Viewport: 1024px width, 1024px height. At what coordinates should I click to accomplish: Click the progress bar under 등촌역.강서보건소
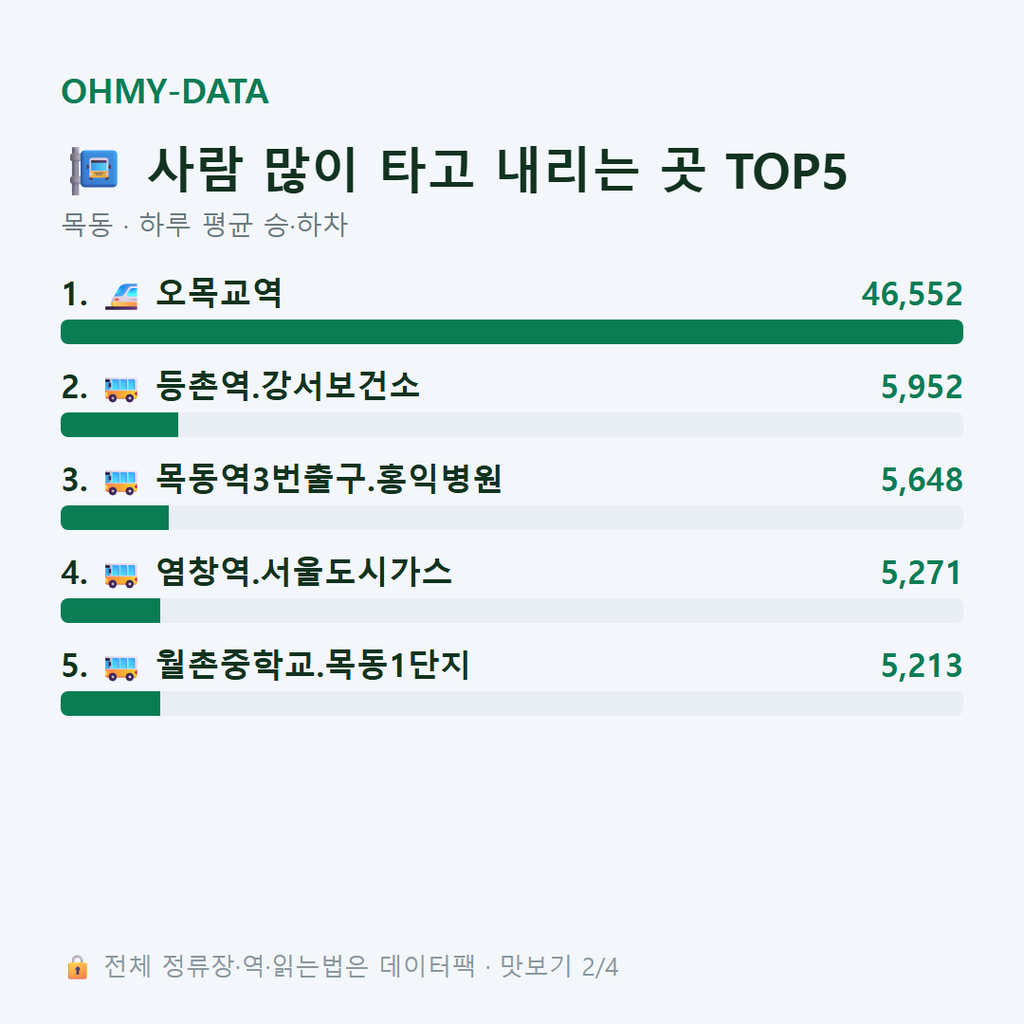click(x=512, y=424)
